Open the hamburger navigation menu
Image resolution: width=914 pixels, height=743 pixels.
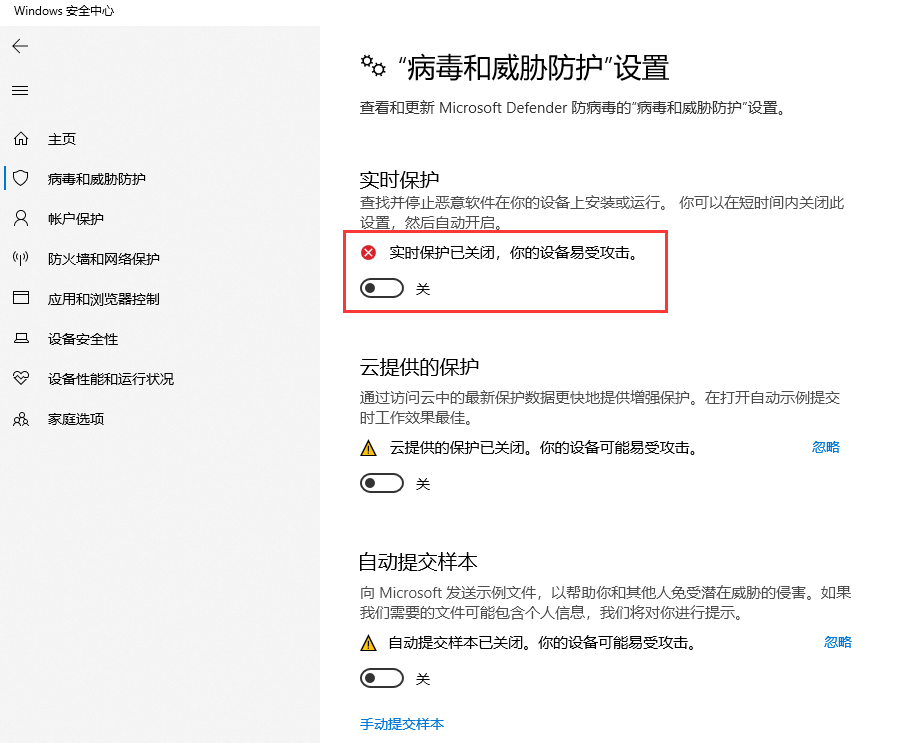[20, 90]
